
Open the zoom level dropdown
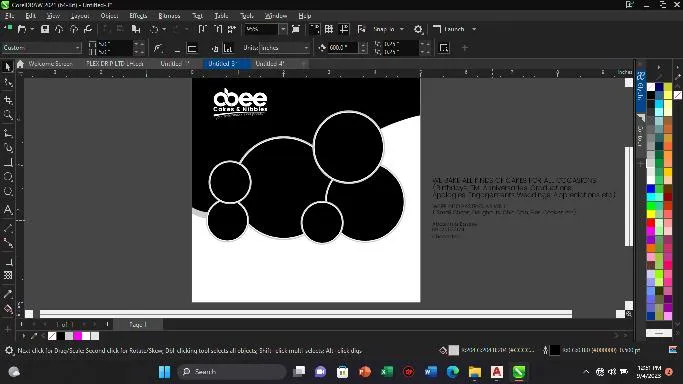tap(283, 29)
